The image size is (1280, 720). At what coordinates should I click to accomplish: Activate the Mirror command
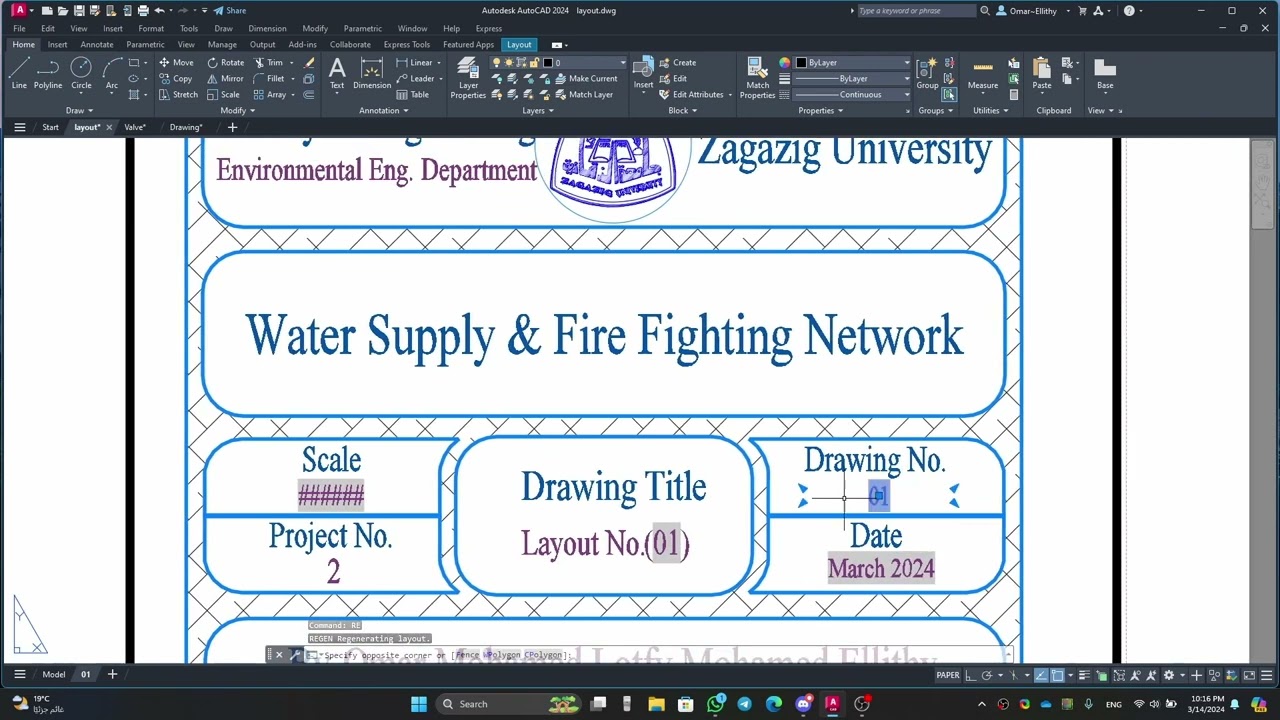225,78
